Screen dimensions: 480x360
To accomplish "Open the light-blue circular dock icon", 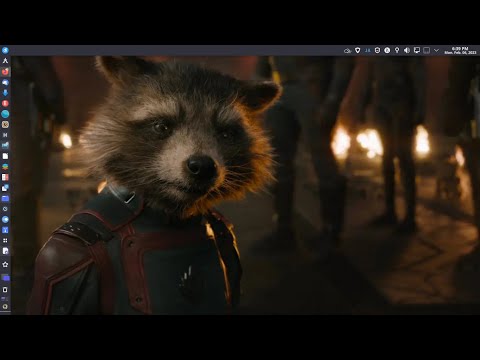I will click(5, 219).
